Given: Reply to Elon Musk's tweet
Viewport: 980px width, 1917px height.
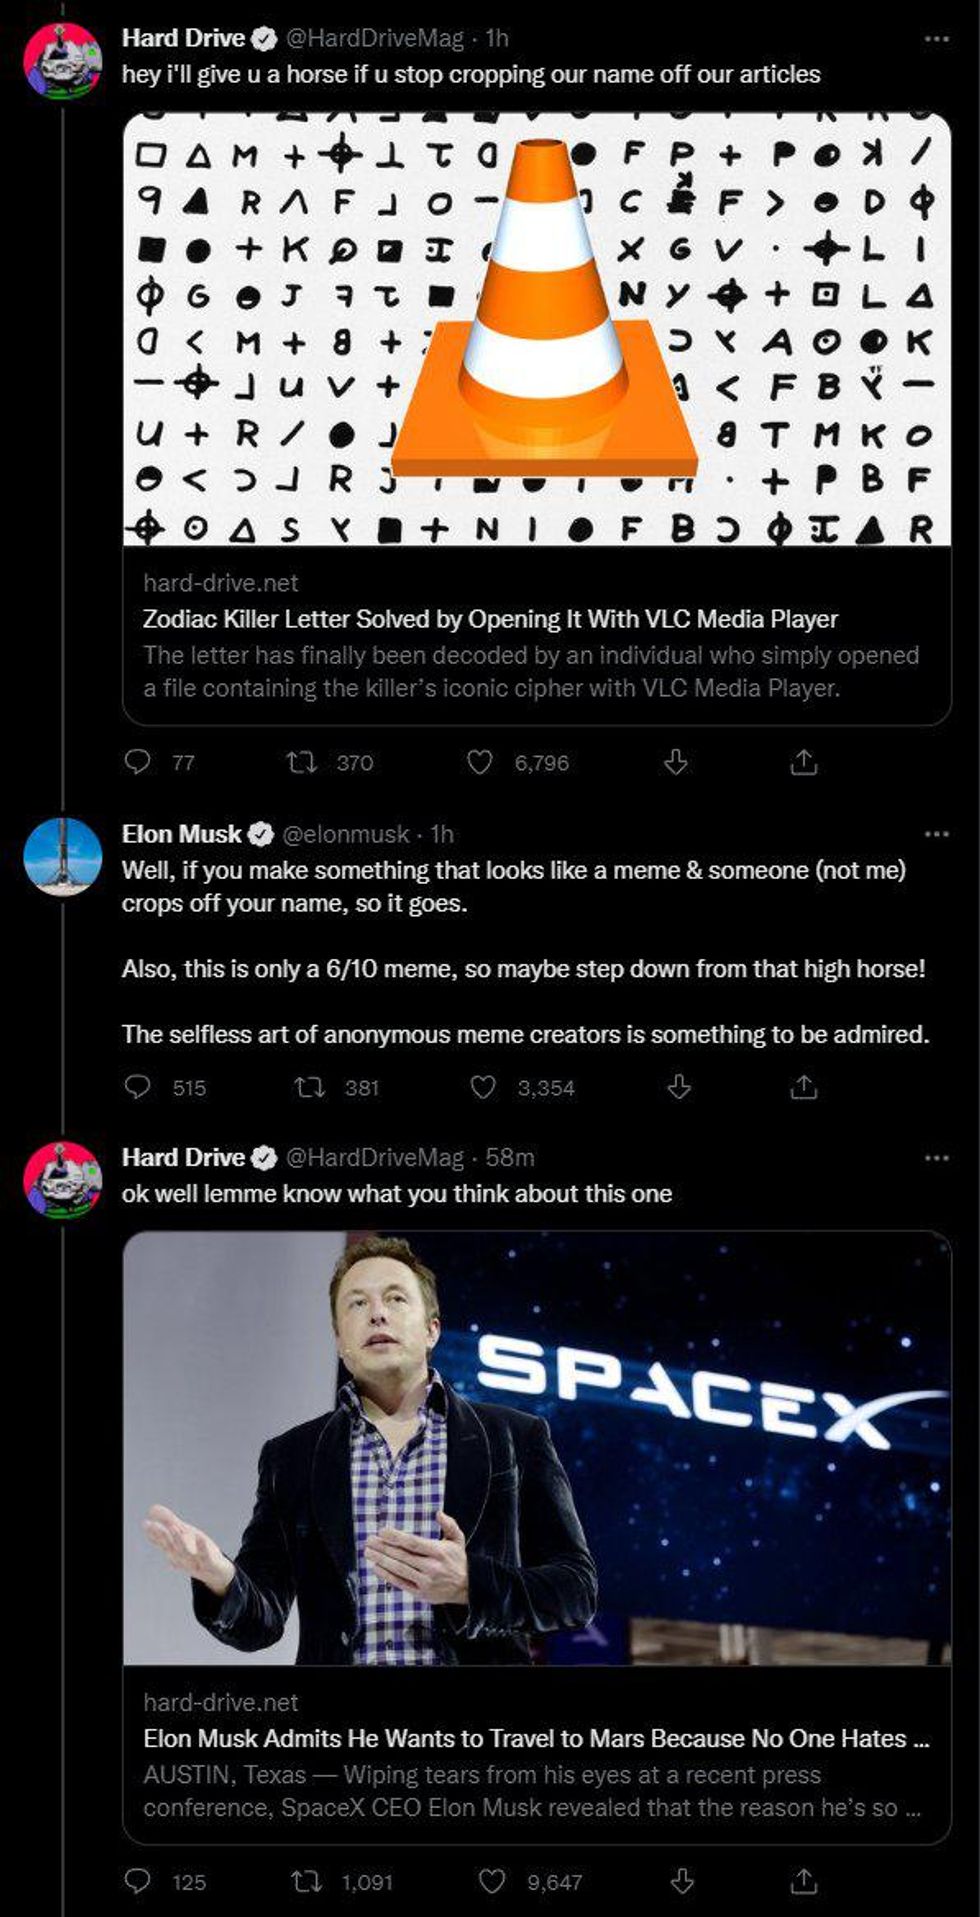Looking at the screenshot, I should 137,1087.
